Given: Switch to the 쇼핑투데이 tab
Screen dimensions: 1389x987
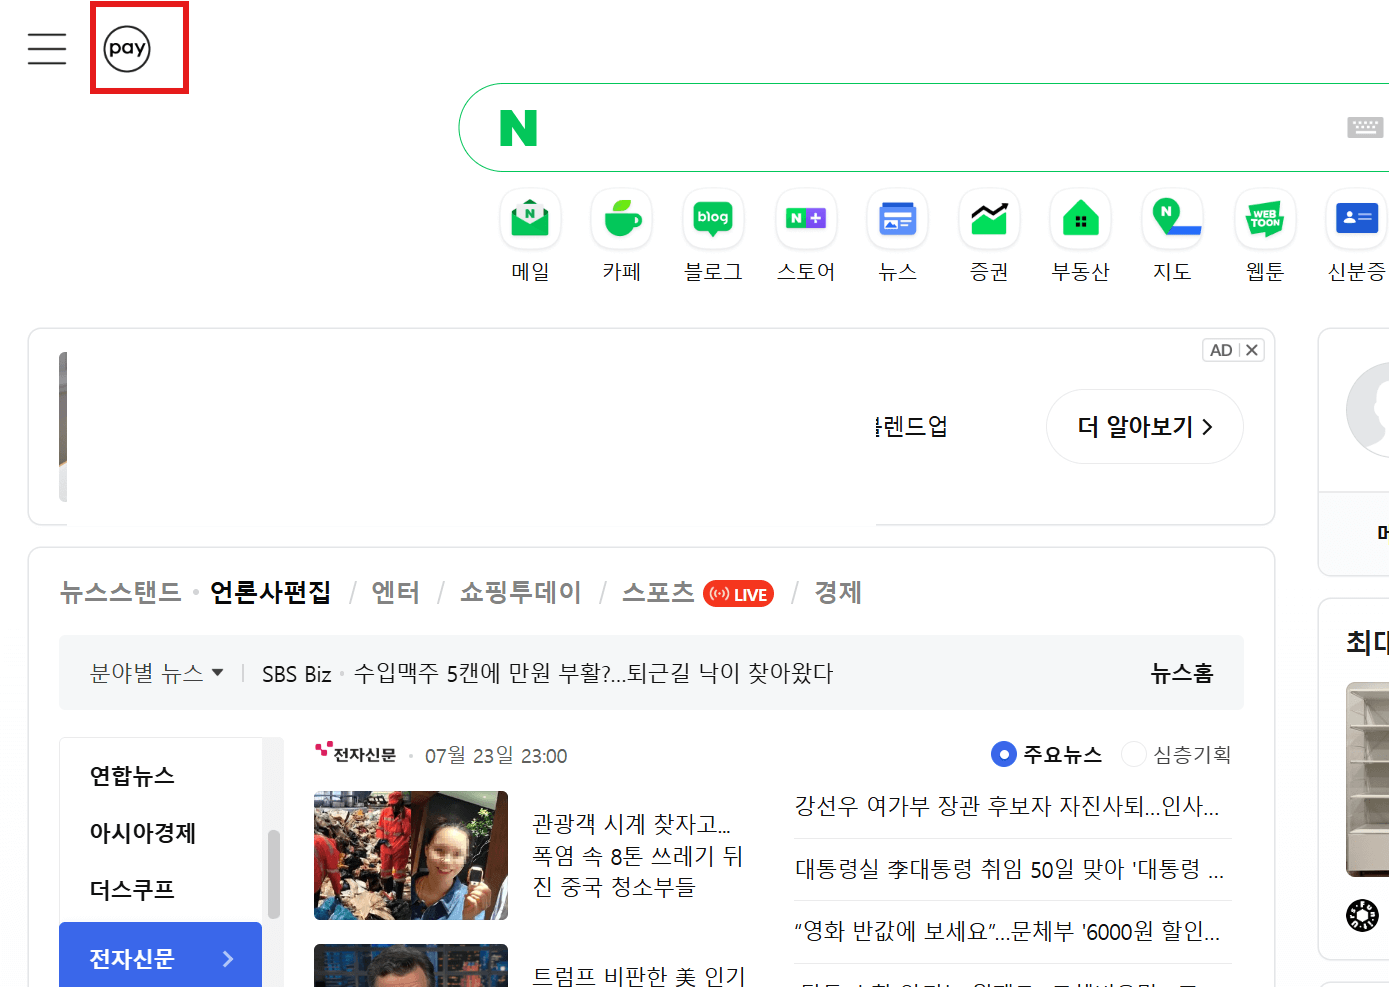Looking at the screenshot, I should tap(520, 592).
